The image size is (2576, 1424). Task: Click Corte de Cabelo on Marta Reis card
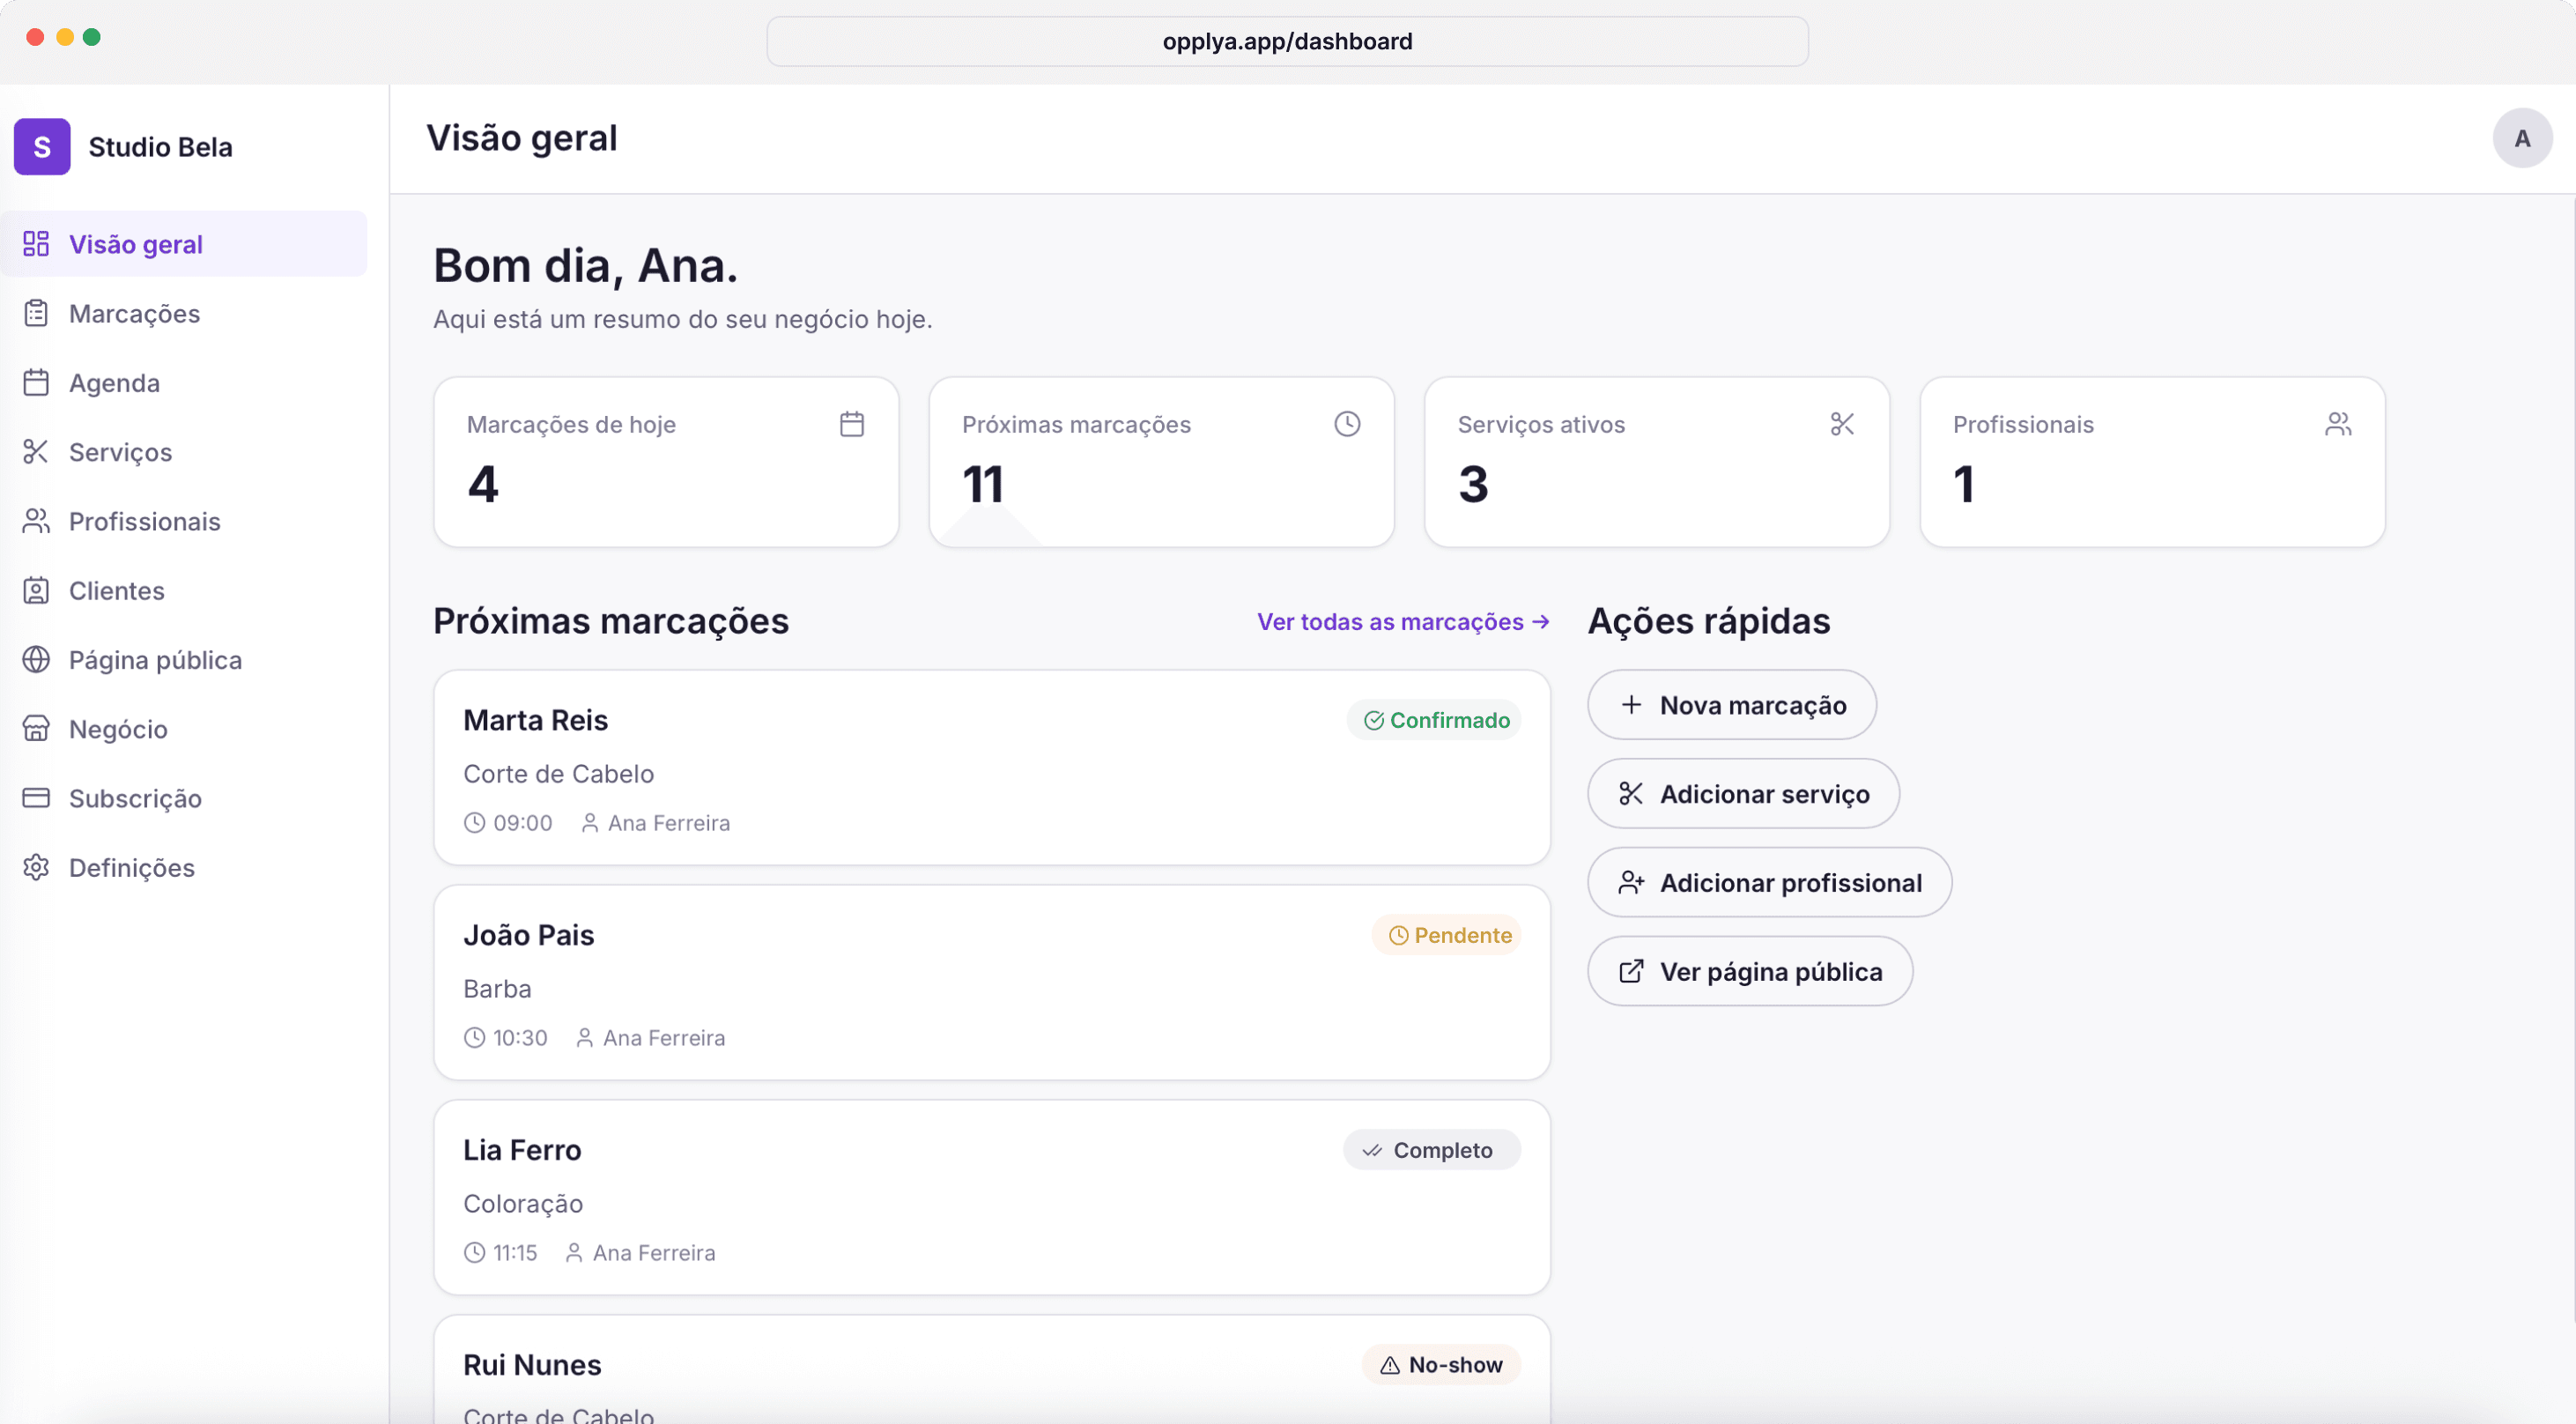[x=558, y=774]
